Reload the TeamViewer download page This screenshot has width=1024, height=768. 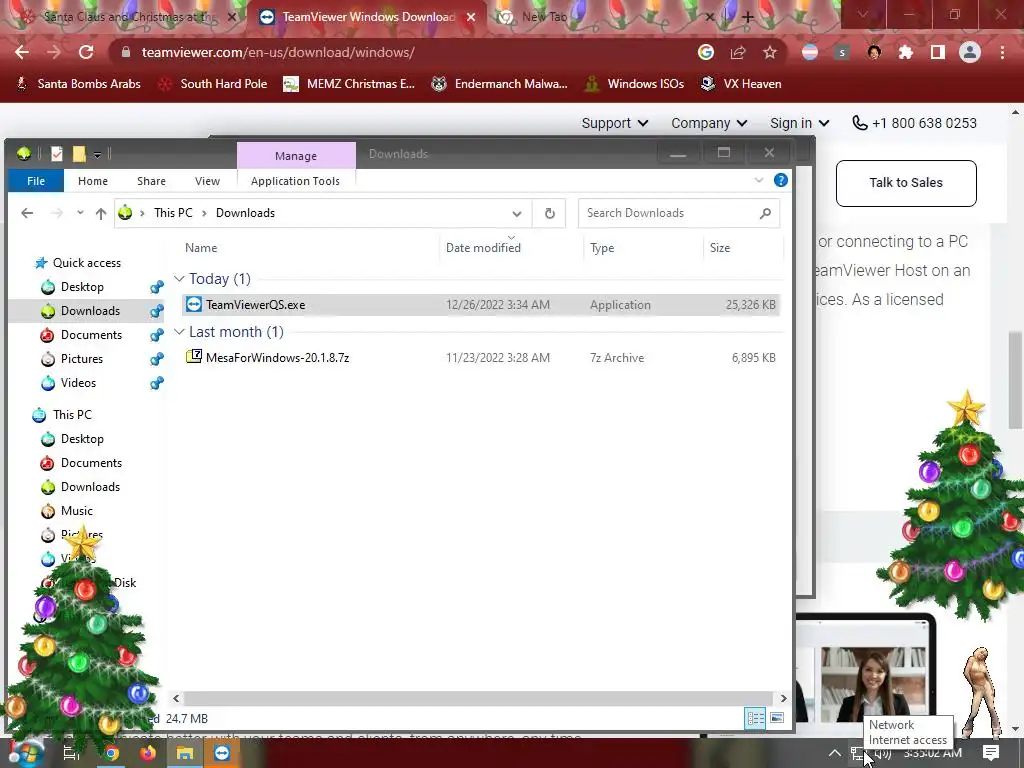coord(86,52)
